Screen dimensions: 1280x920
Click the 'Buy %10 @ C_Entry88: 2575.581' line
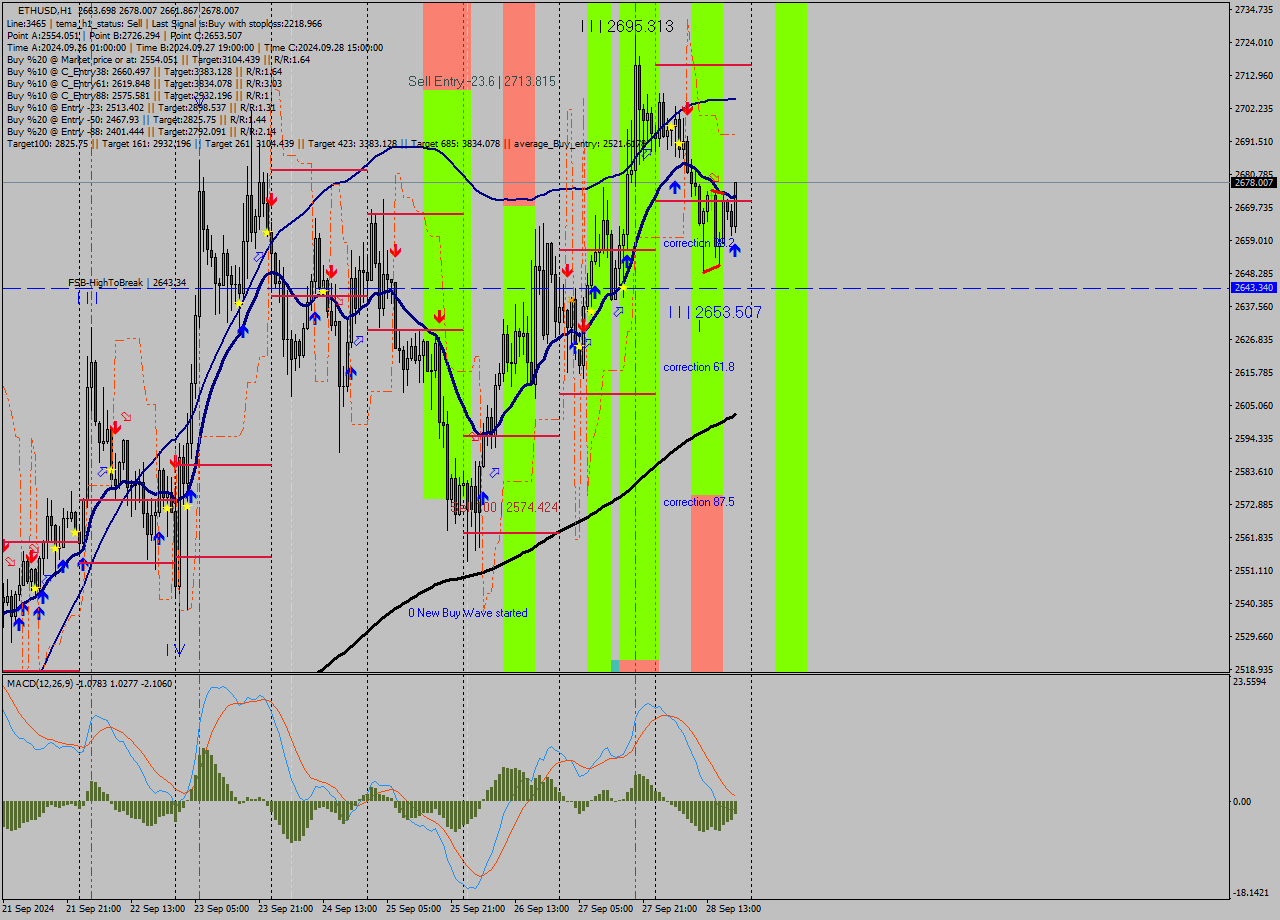click(x=138, y=95)
